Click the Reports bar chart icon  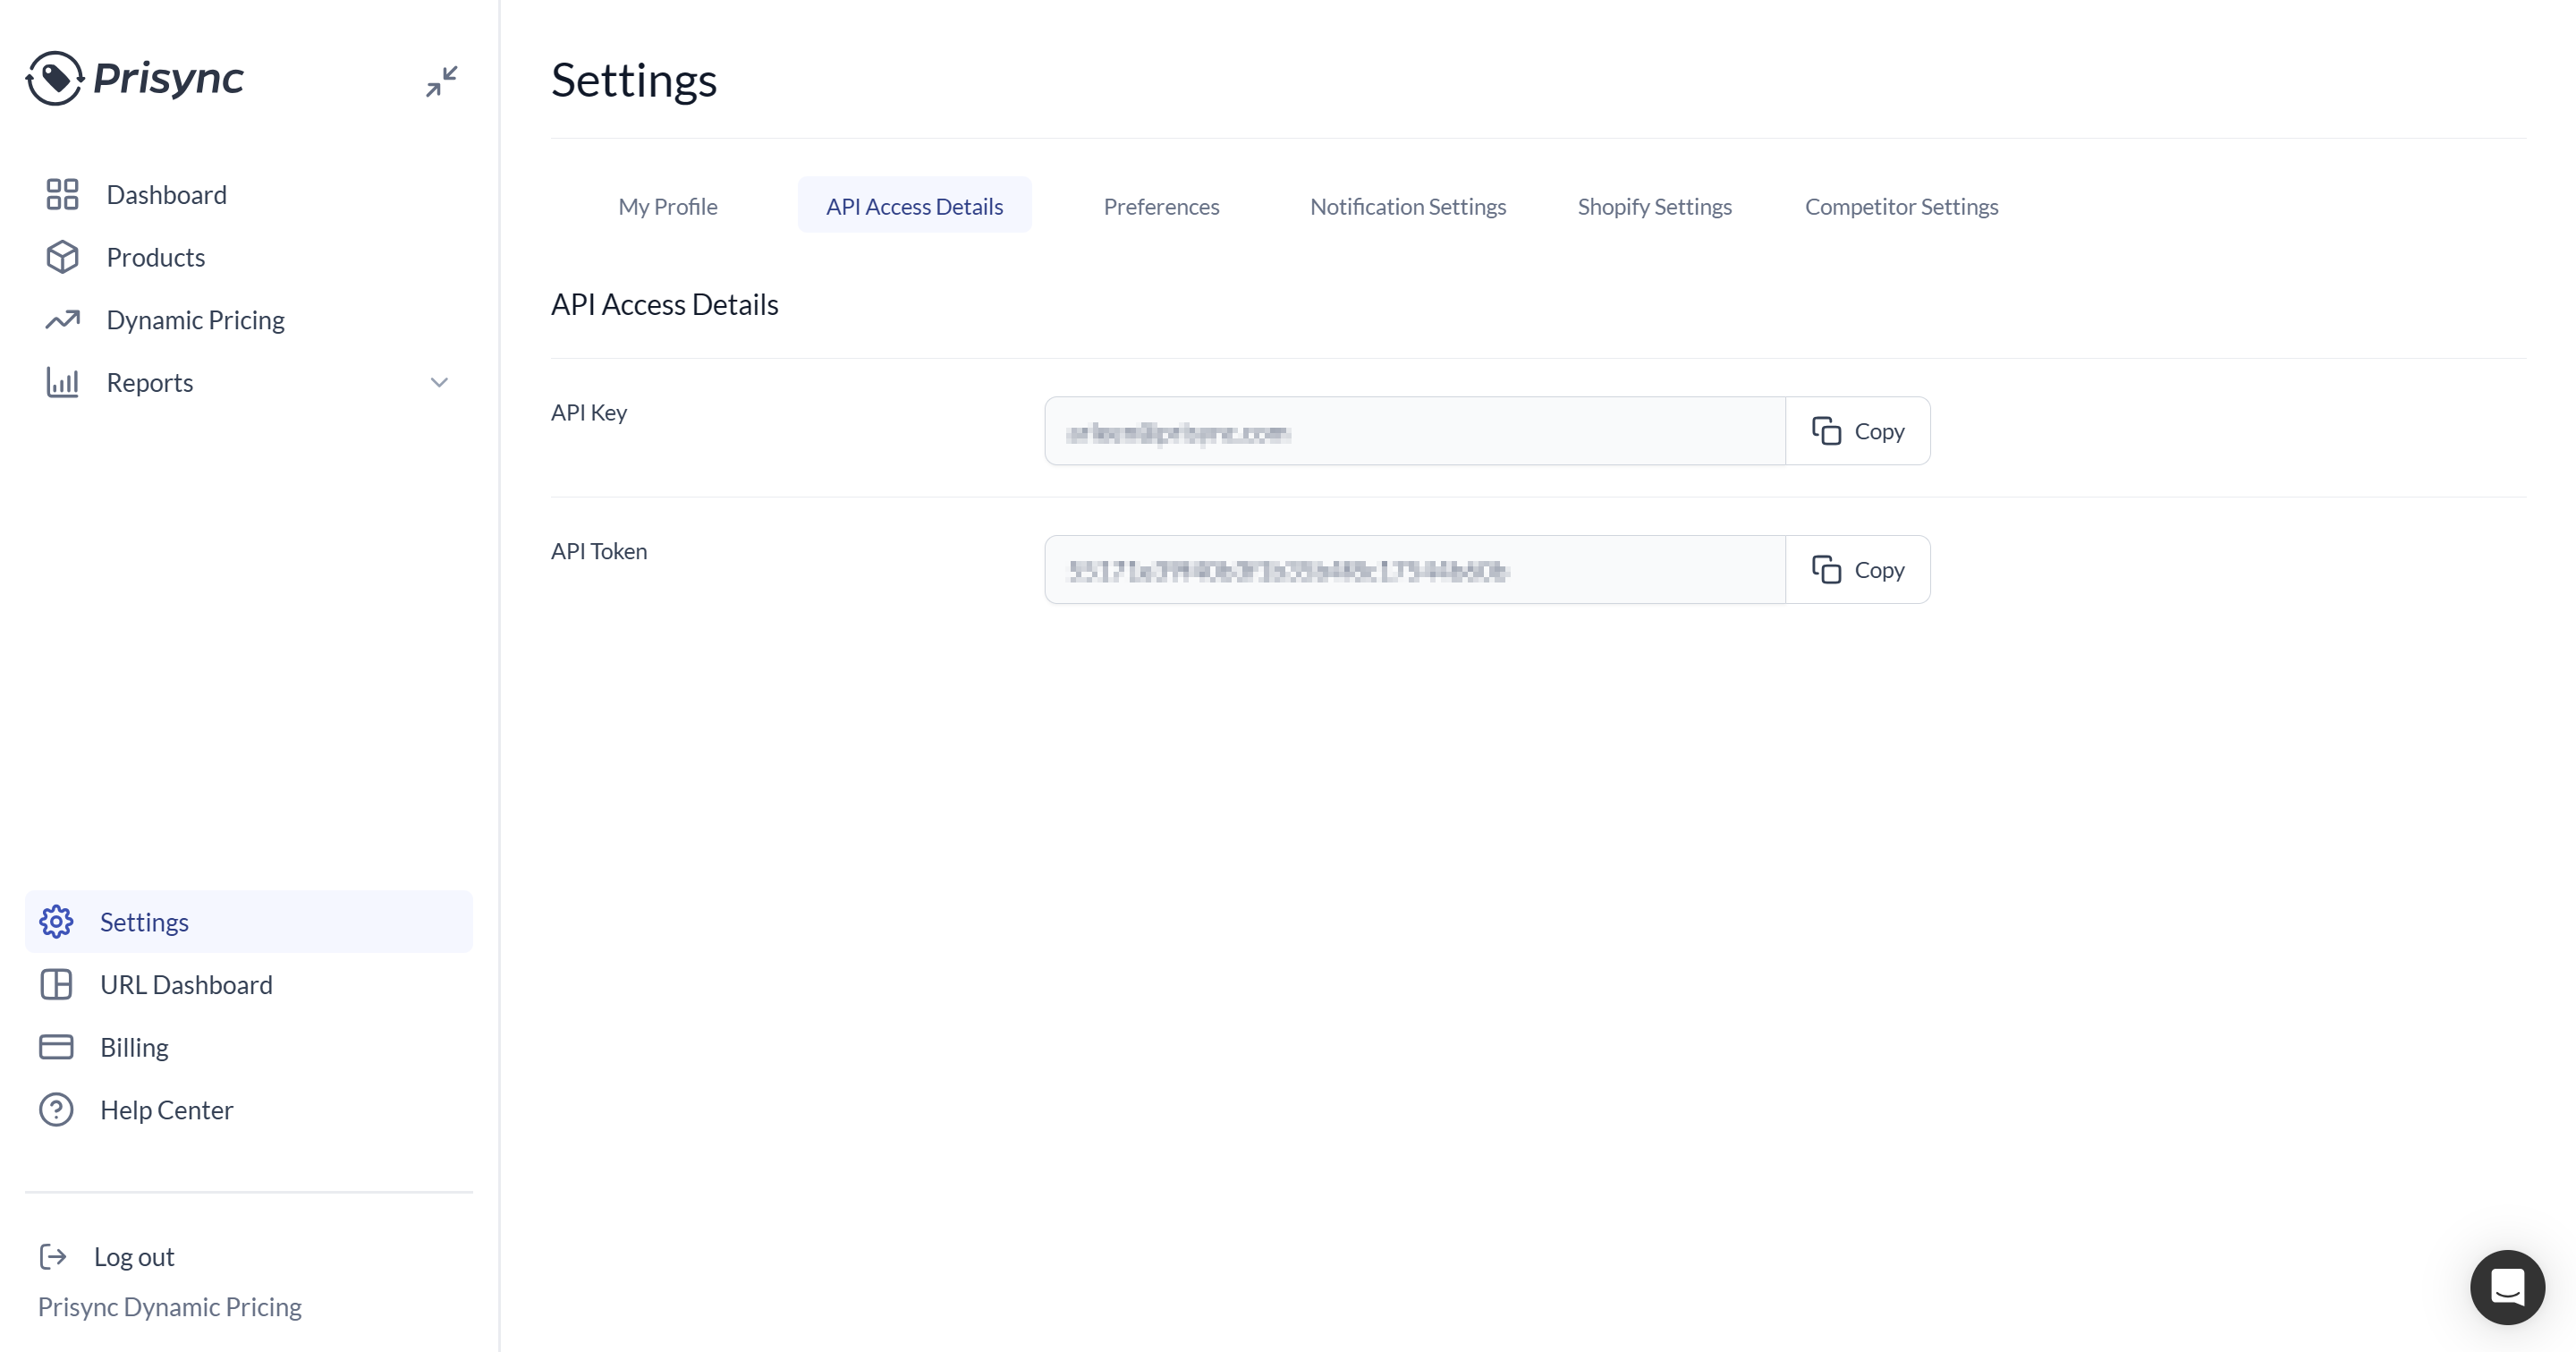pos(62,382)
